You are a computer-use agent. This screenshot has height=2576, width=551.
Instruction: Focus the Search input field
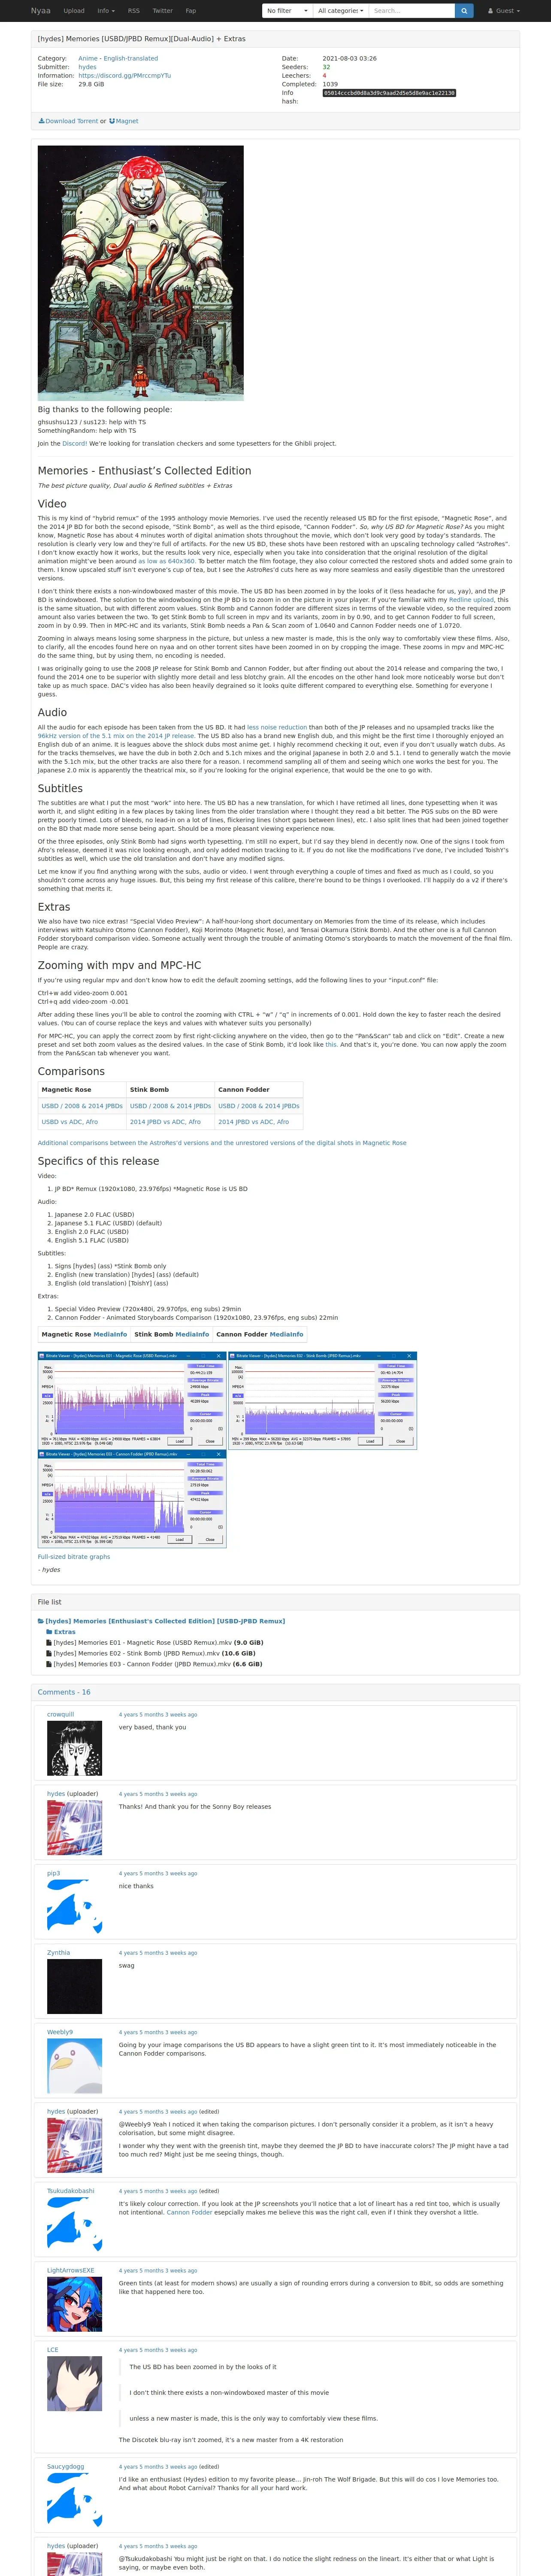click(411, 11)
